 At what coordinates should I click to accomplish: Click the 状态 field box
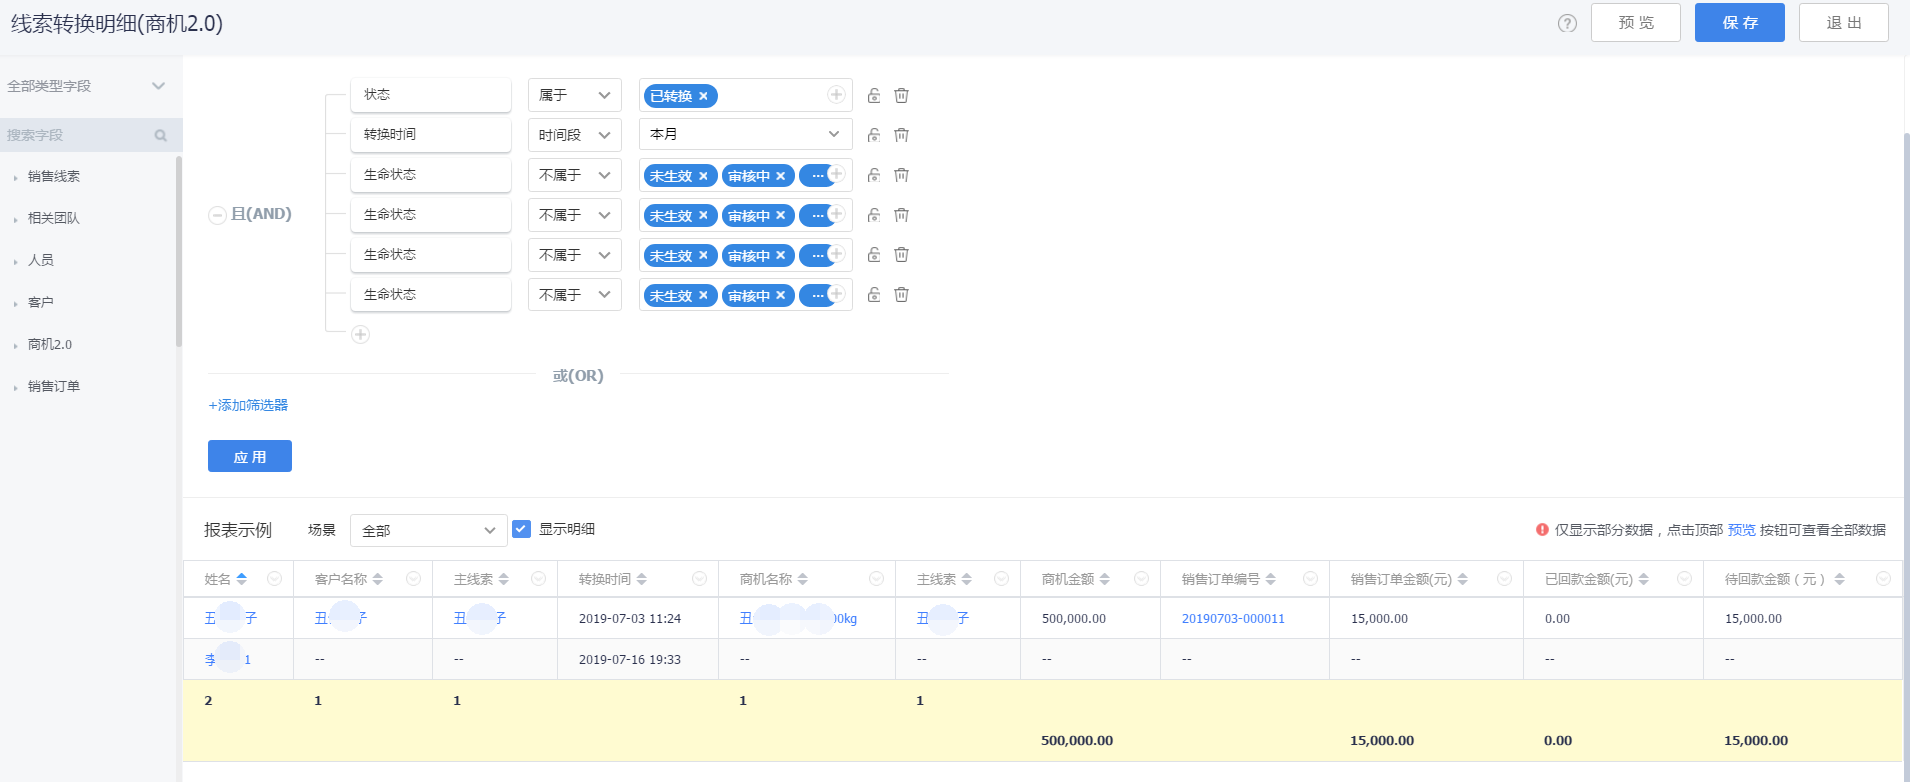click(x=431, y=95)
